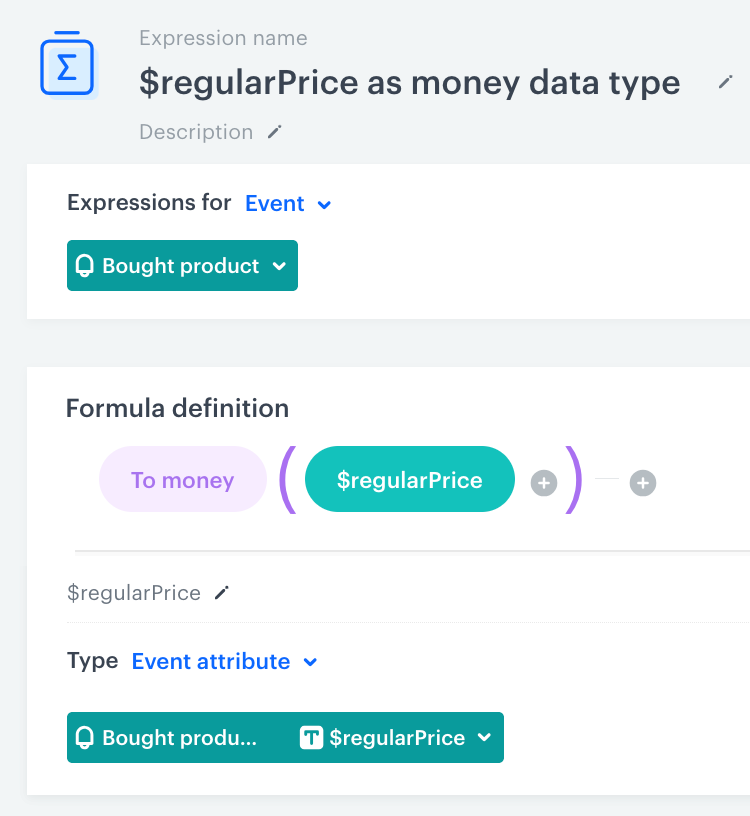This screenshot has width=750, height=816.
Task: Select the $regularPrice formula pill
Action: 409,479
